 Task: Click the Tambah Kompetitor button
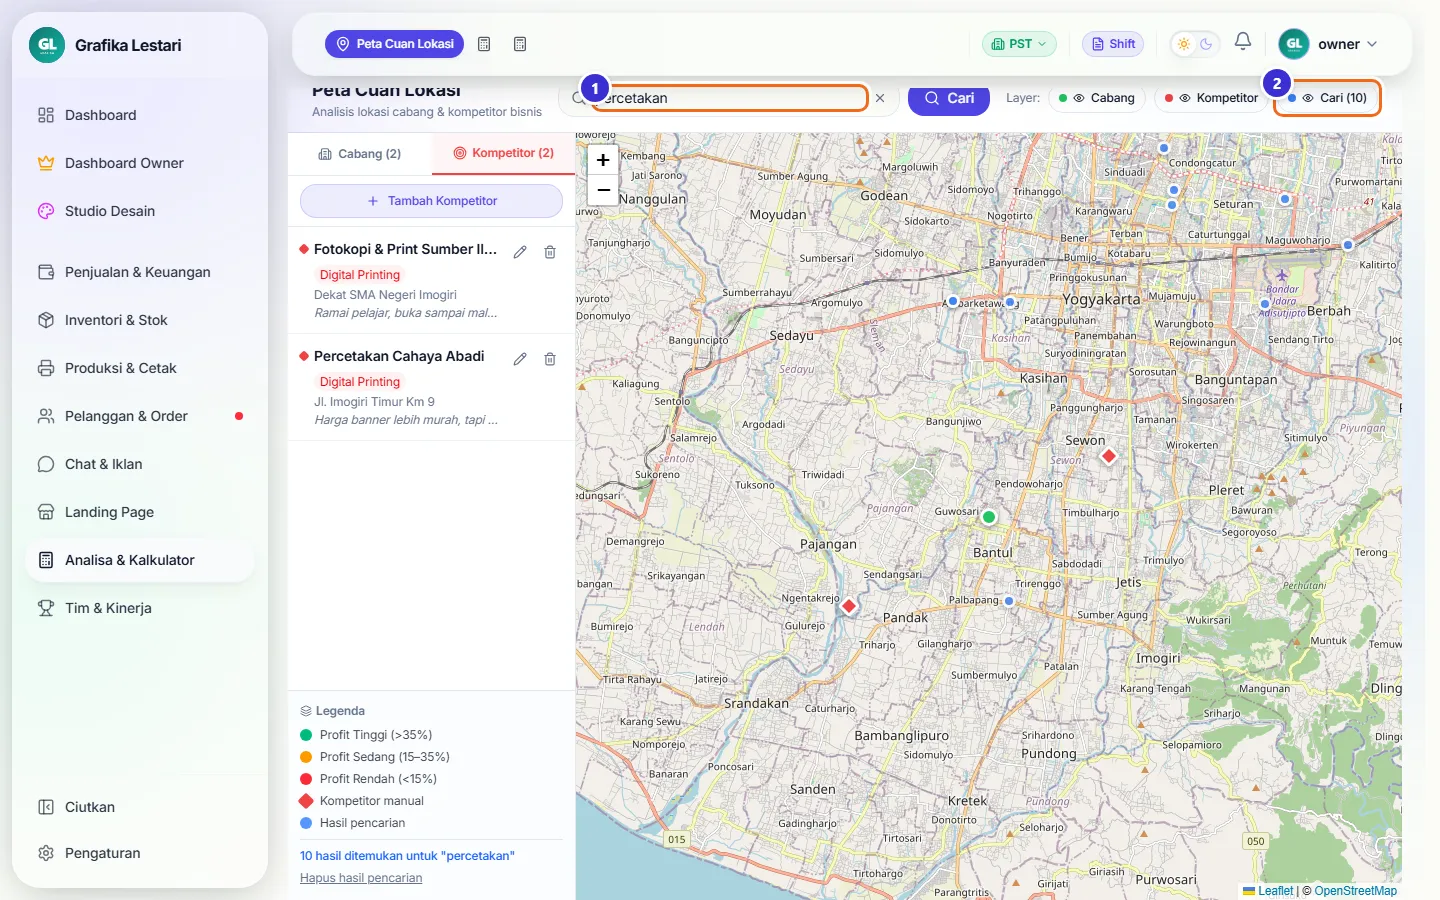pyautogui.click(x=431, y=201)
